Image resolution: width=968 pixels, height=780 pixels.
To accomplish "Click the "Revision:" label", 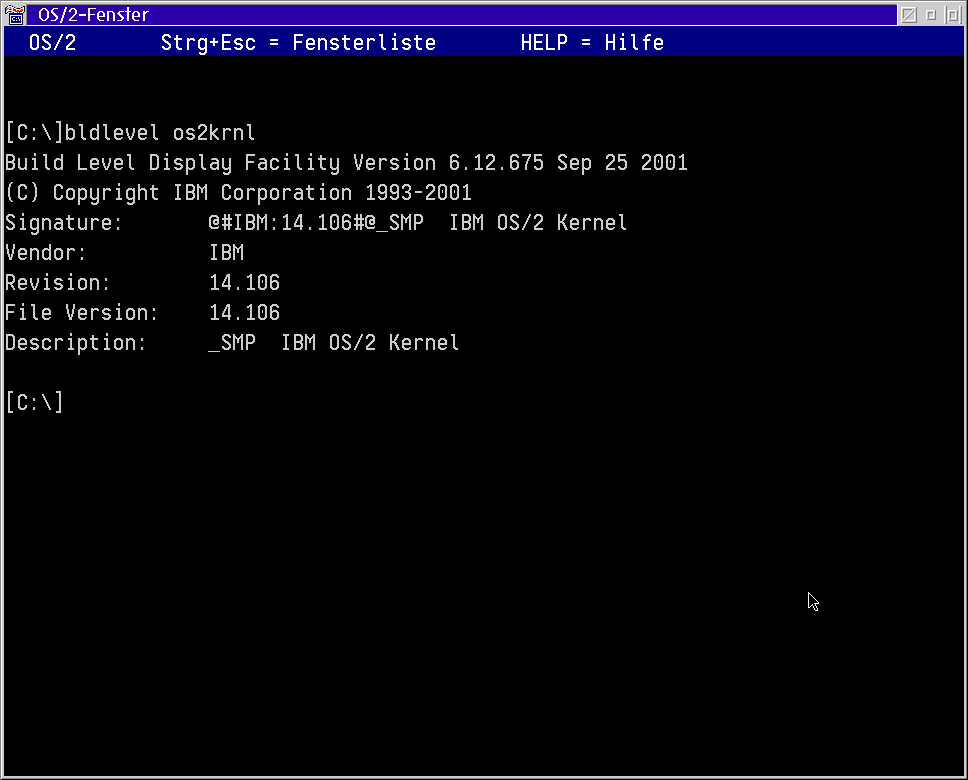I will (x=57, y=283).
